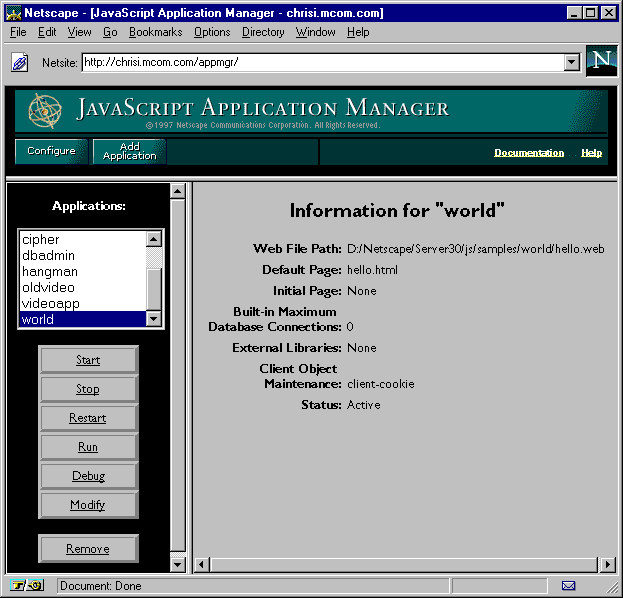Click the mail envelope icon in status bar
This screenshot has height=598, width=623.
[x=568, y=586]
